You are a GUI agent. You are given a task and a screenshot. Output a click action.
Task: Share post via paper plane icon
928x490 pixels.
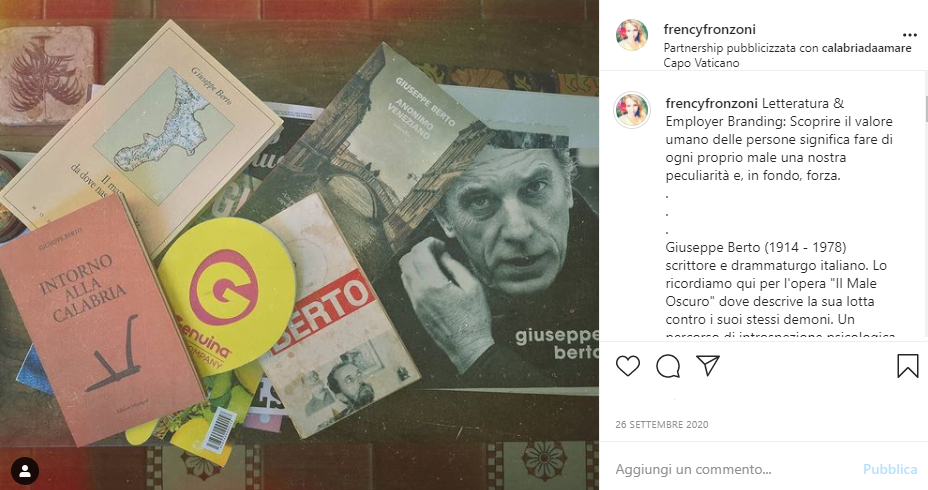(708, 366)
